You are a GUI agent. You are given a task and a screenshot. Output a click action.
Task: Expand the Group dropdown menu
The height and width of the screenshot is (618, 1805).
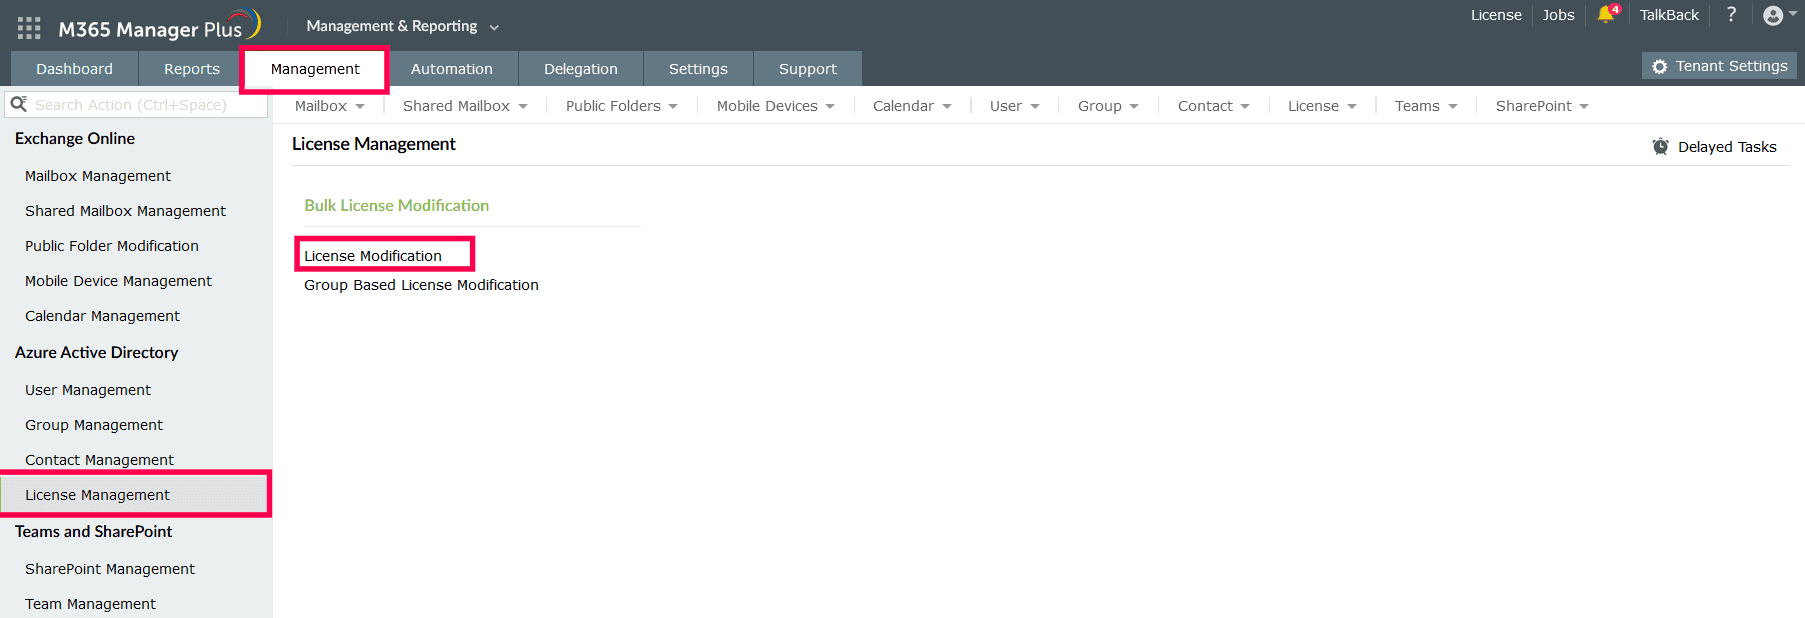[x=1108, y=105]
